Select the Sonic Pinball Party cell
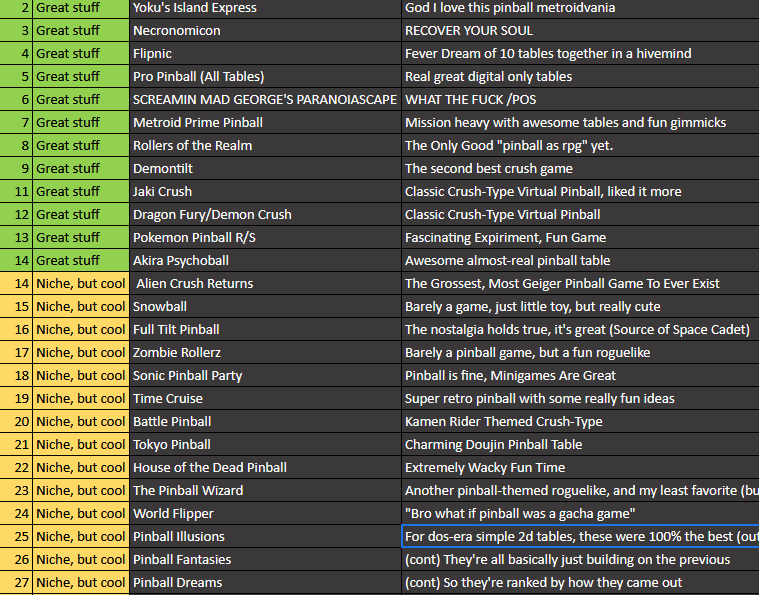 265,376
